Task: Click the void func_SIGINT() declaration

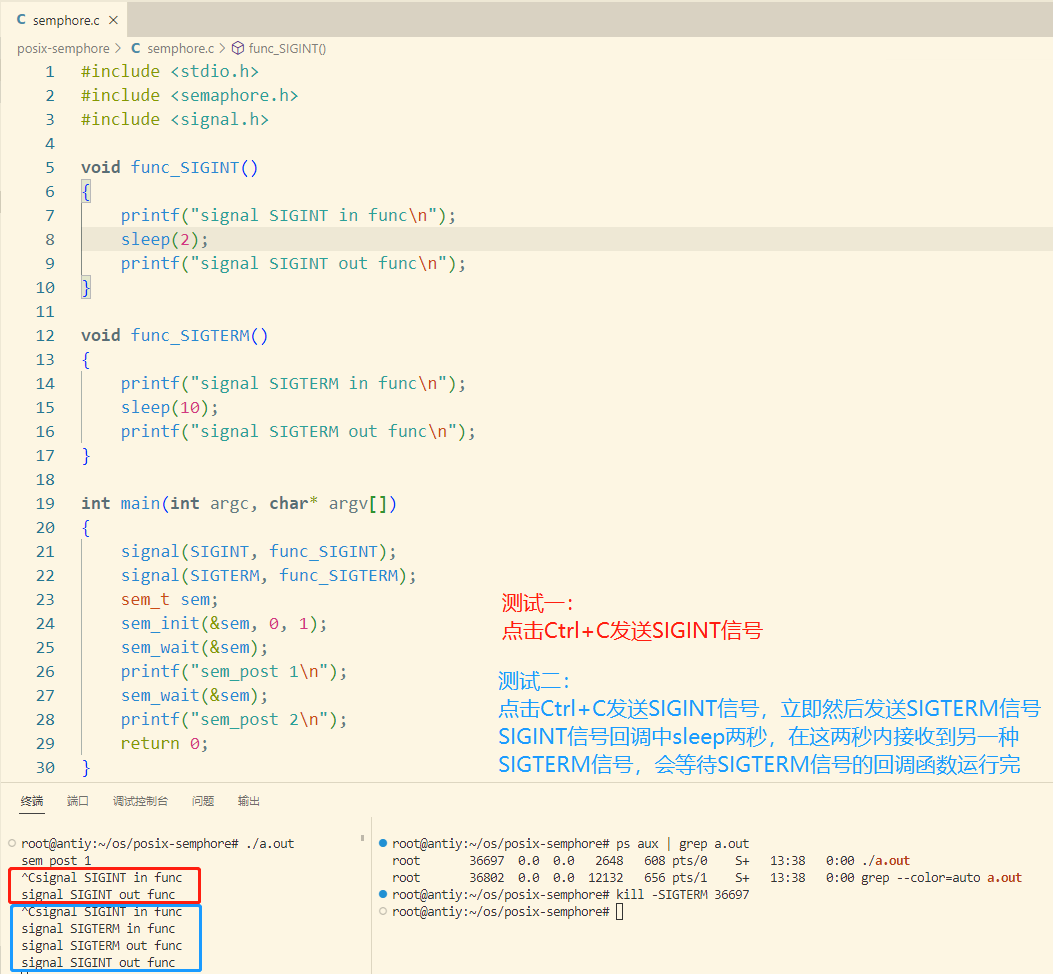Action: (169, 167)
